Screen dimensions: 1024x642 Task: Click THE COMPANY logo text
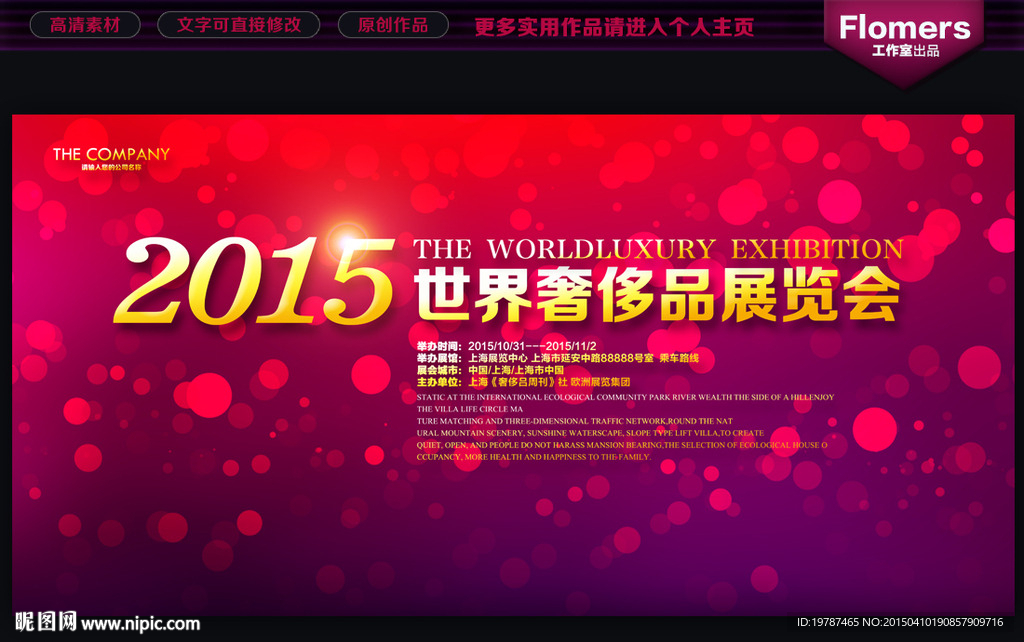pyautogui.click(x=111, y=154)
